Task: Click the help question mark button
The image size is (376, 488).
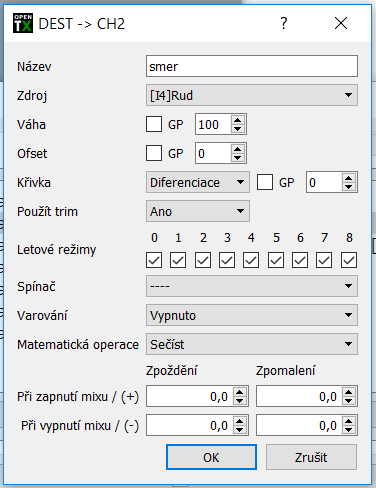Action: 284,23
